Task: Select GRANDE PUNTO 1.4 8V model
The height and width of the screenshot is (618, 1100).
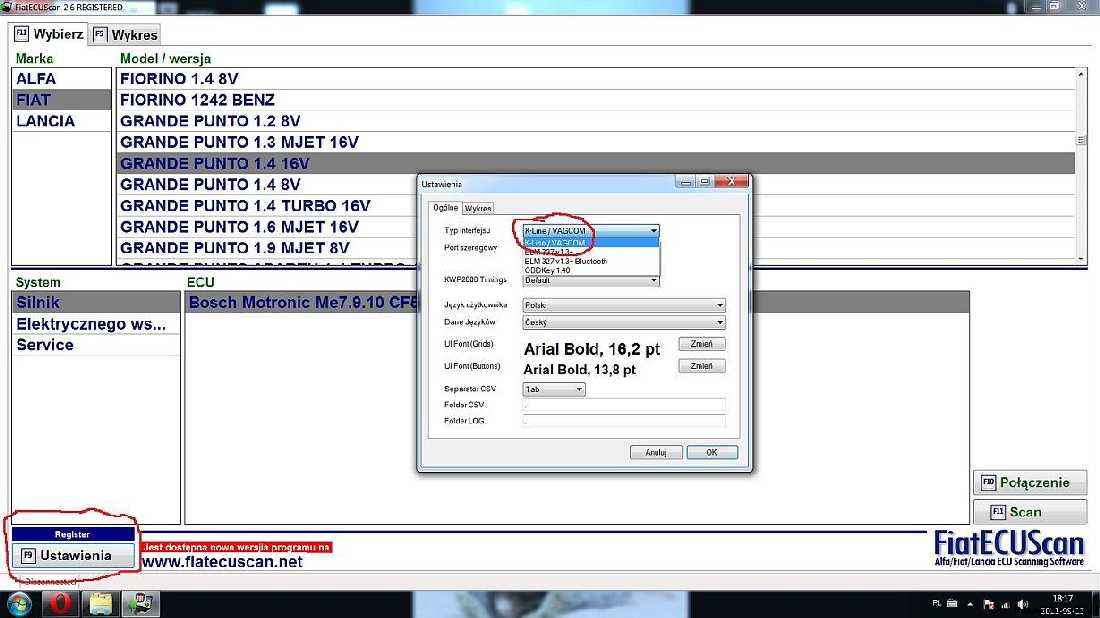Action: [x=267, y=184]
